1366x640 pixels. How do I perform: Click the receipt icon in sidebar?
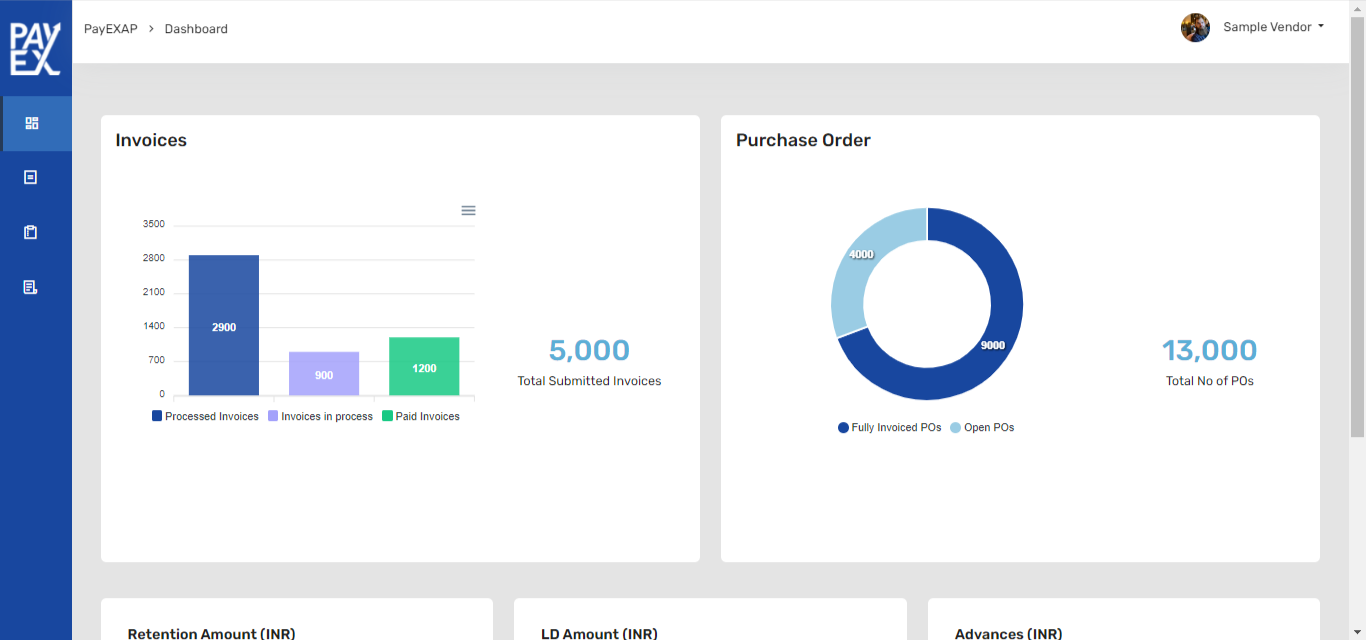31,287
